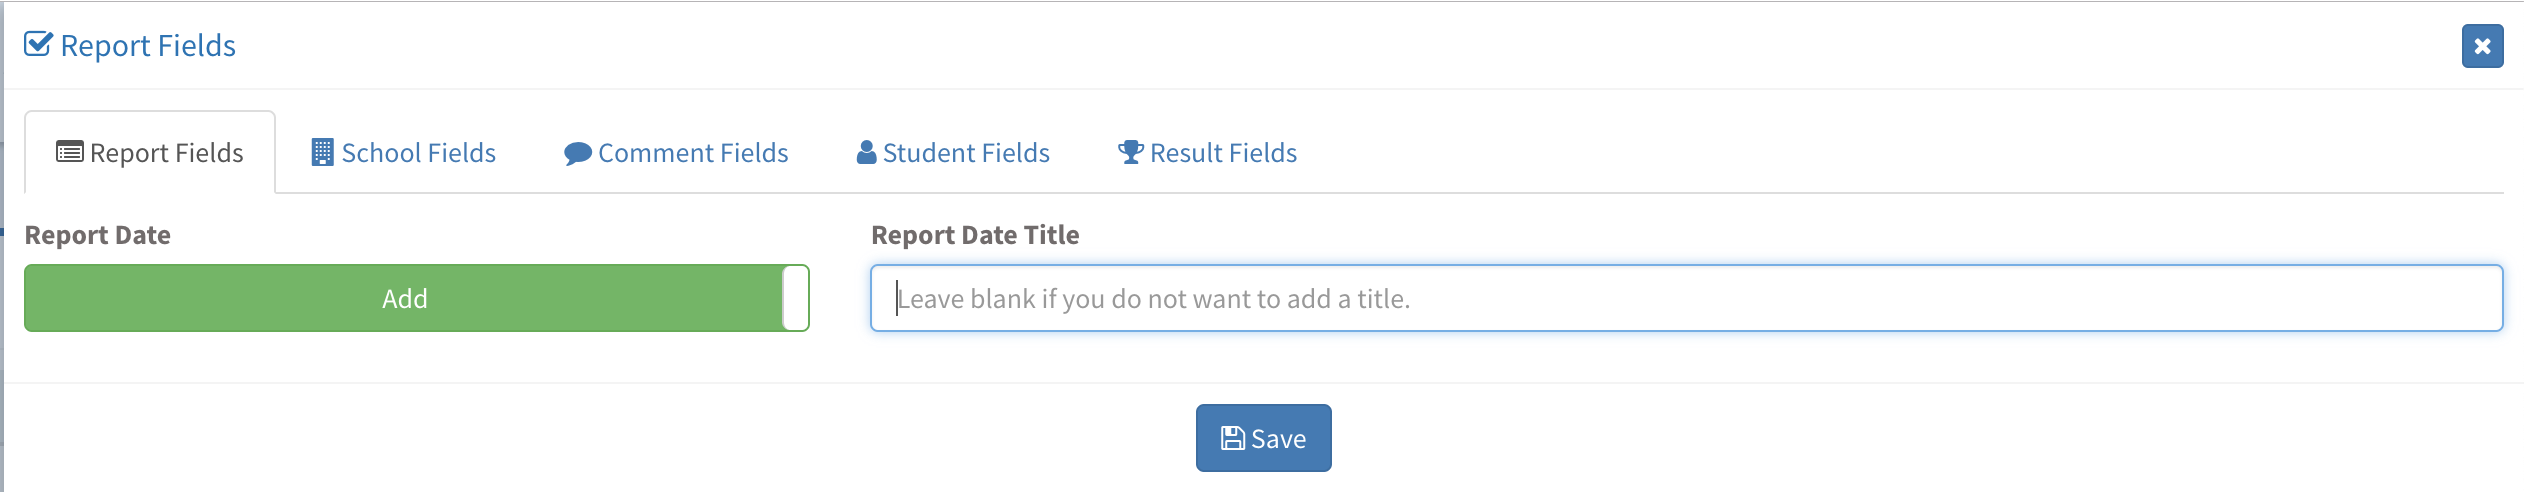Toggle the green Add switch for Report Date

tap(404, 298)
